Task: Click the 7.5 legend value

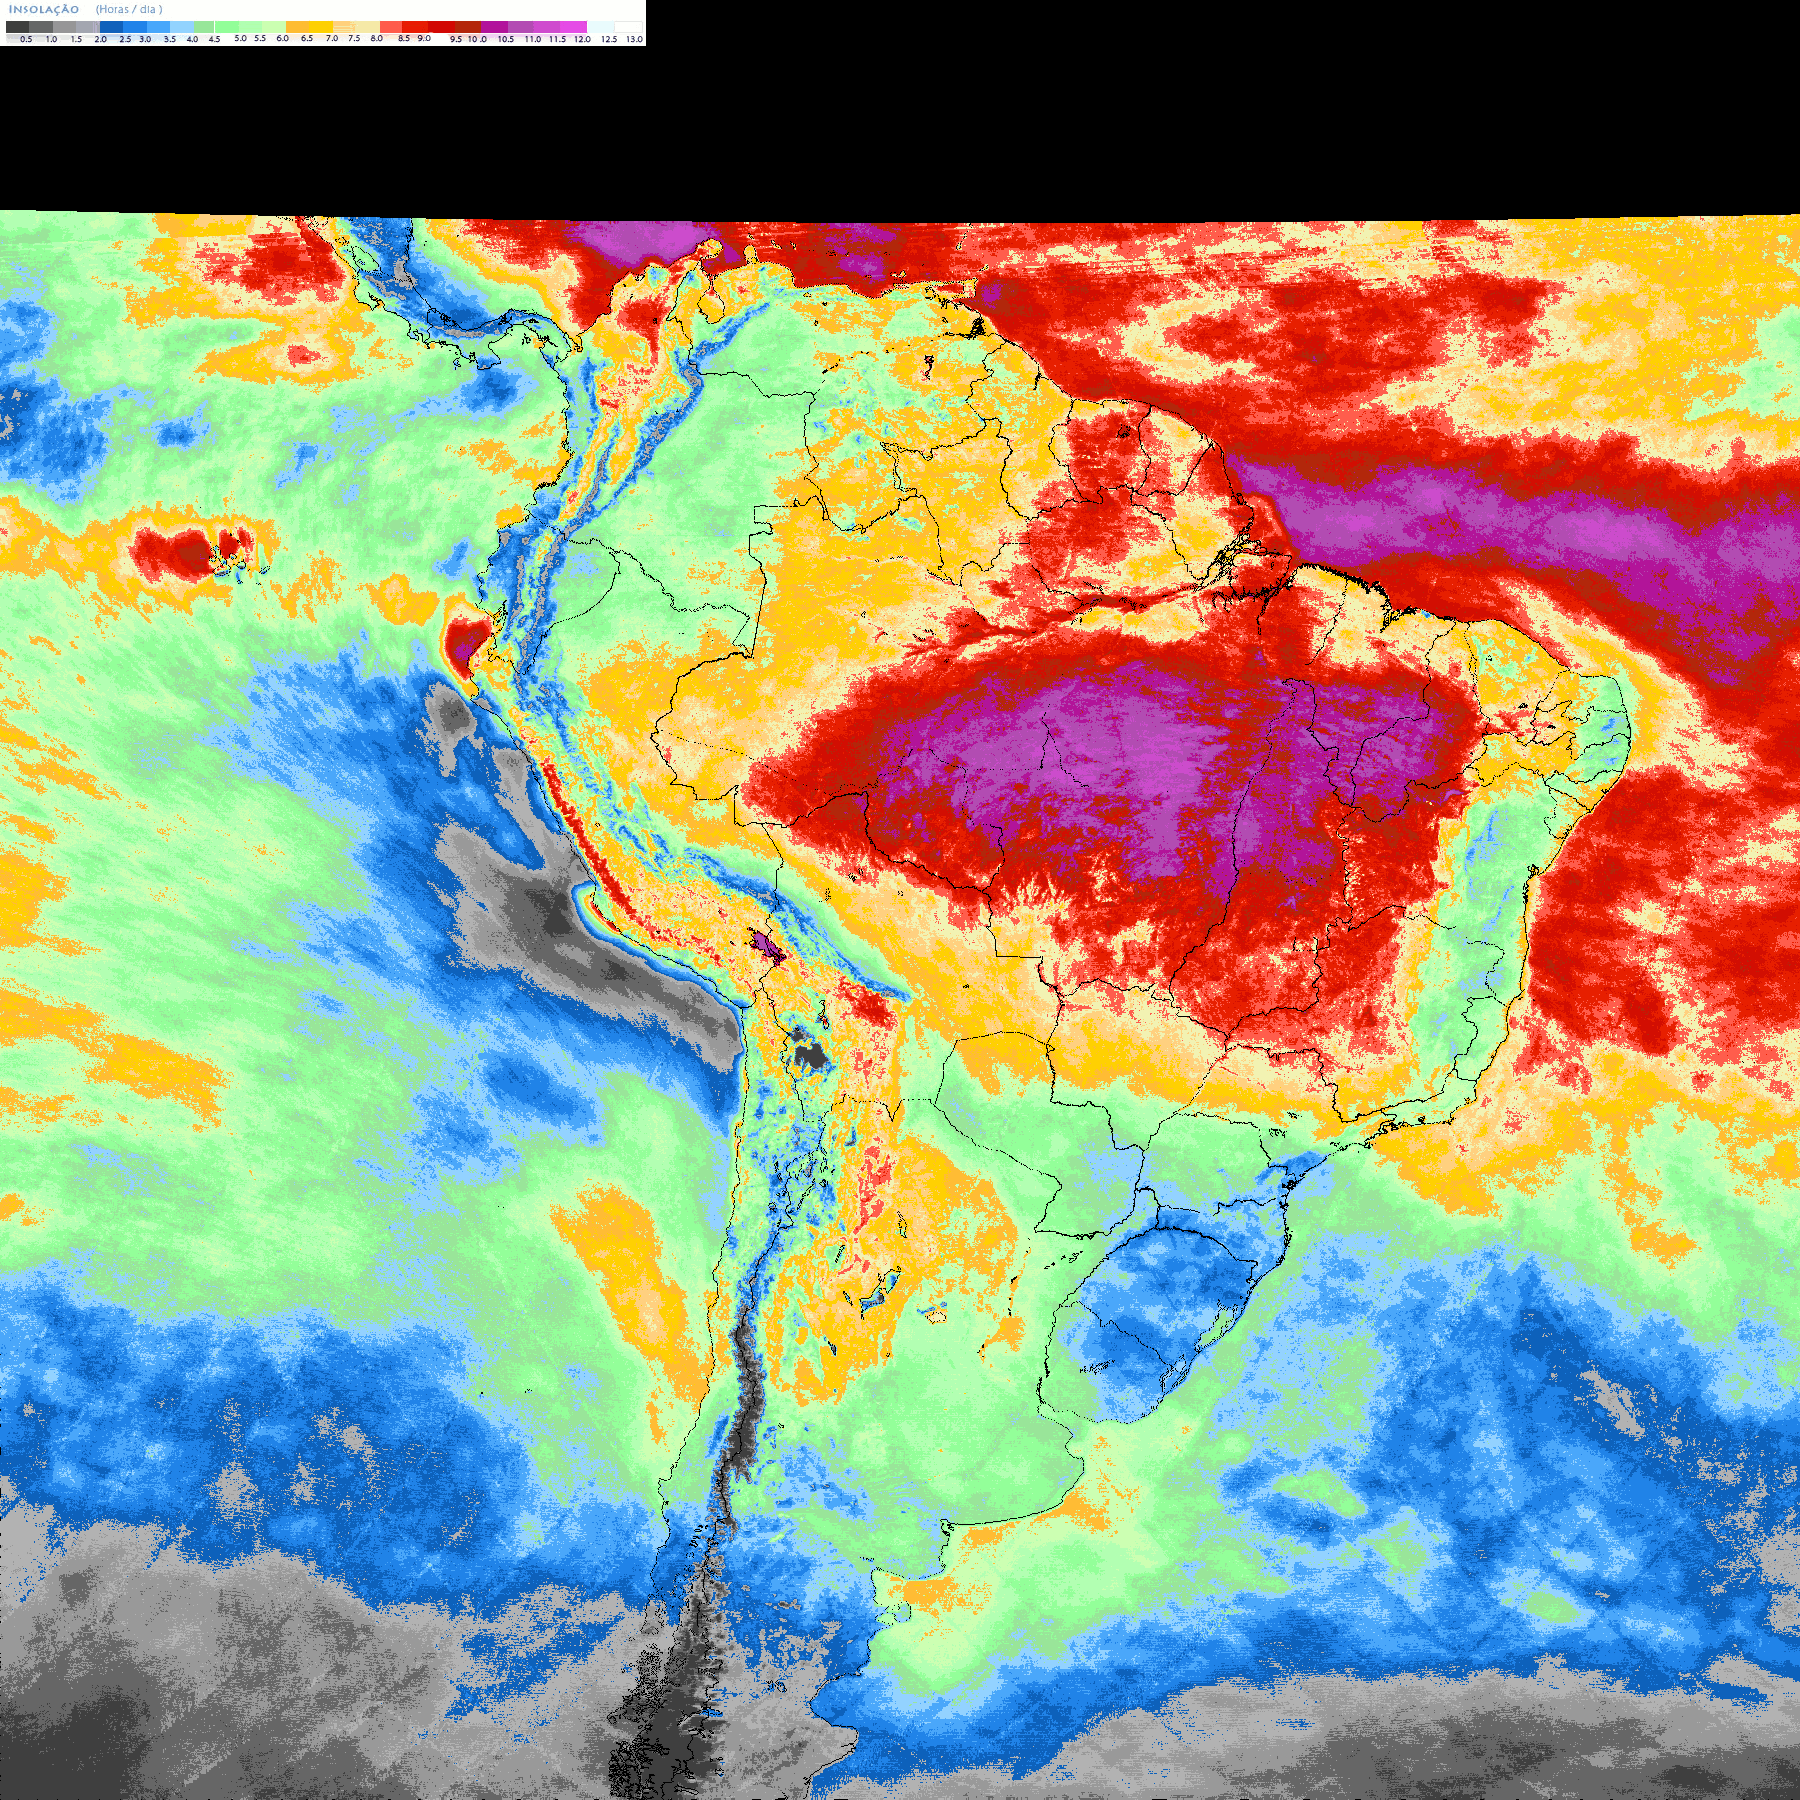Action: click(x=354, y=38)
